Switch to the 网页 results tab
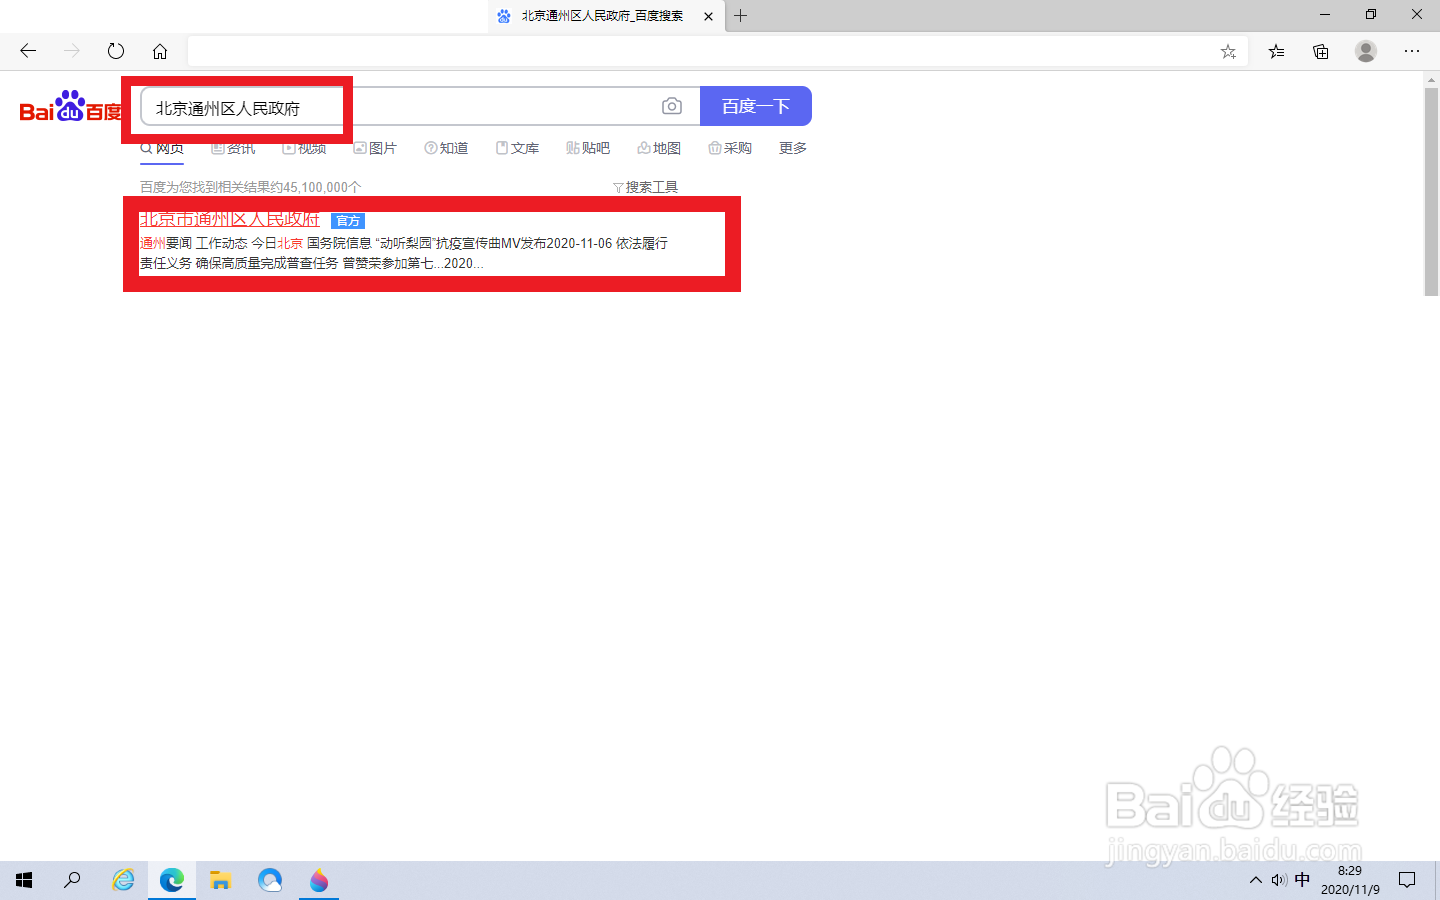This screenshot has height=900, width=1440. (x=162, y=148)
